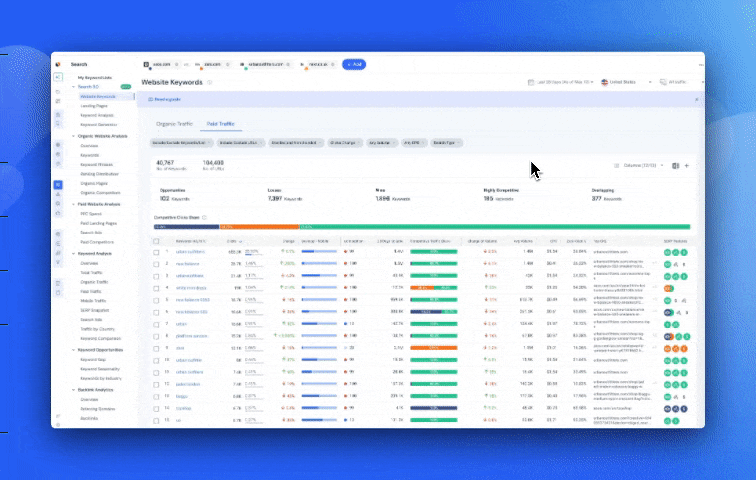Open the United States country dropdown

626,82
